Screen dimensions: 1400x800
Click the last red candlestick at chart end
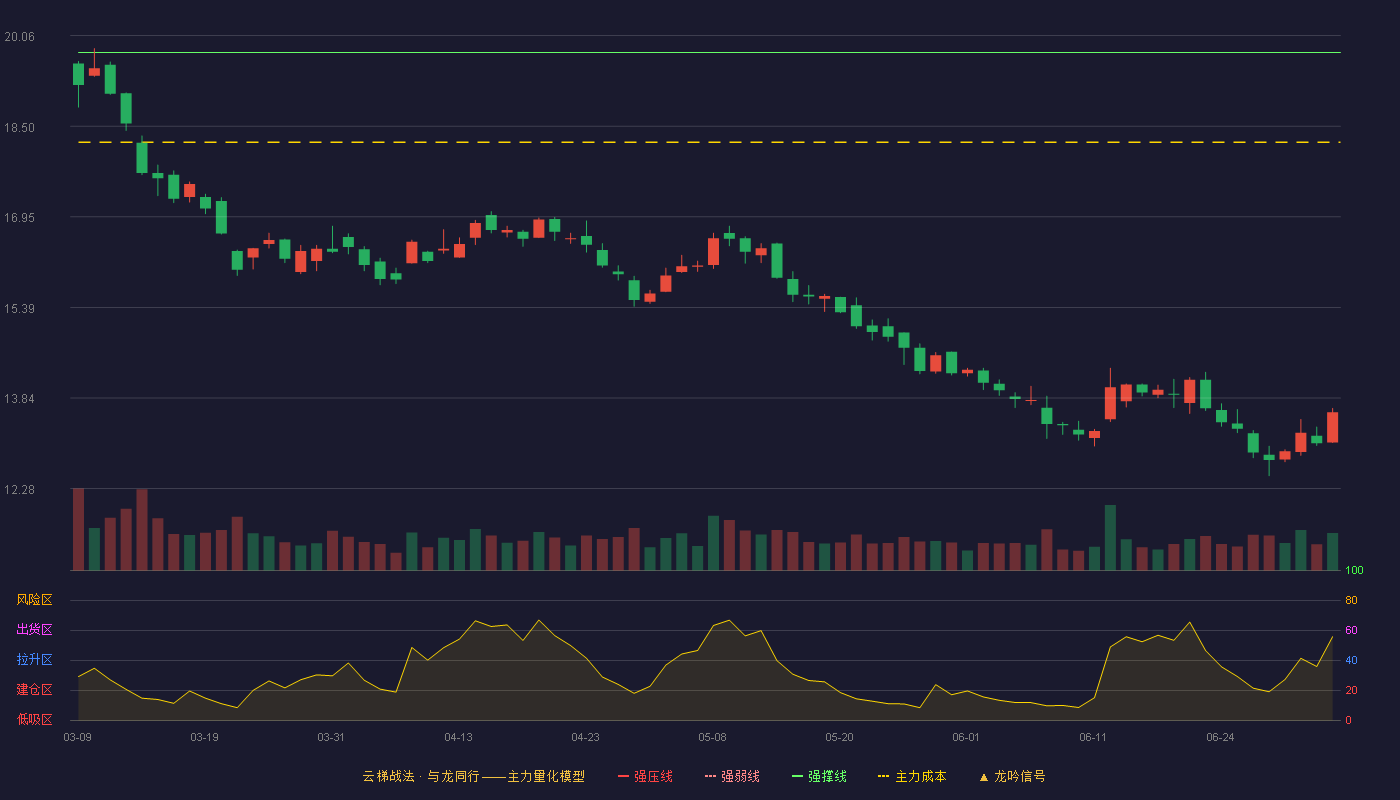click(x=1332, y=427)
